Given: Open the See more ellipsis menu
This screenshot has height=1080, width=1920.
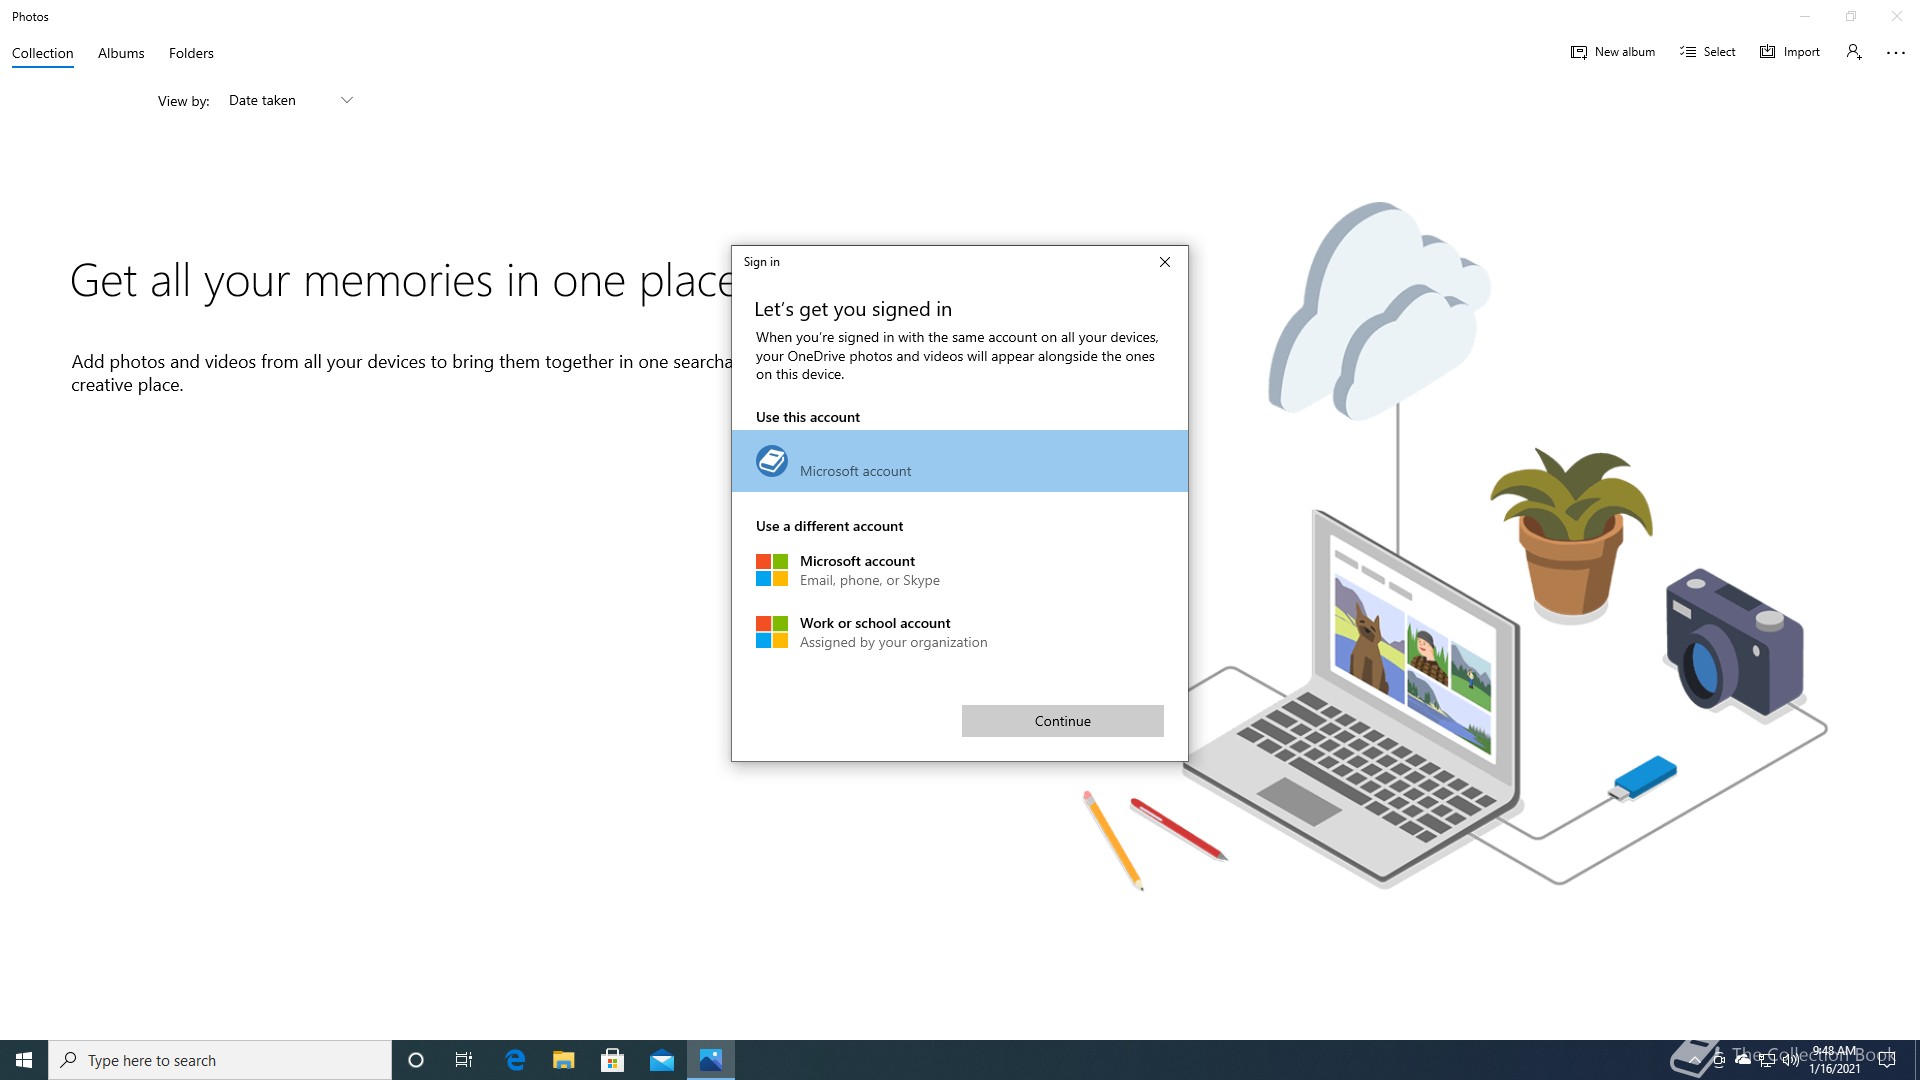Looking at the screenshot, I should click(x=1896, y=53).
